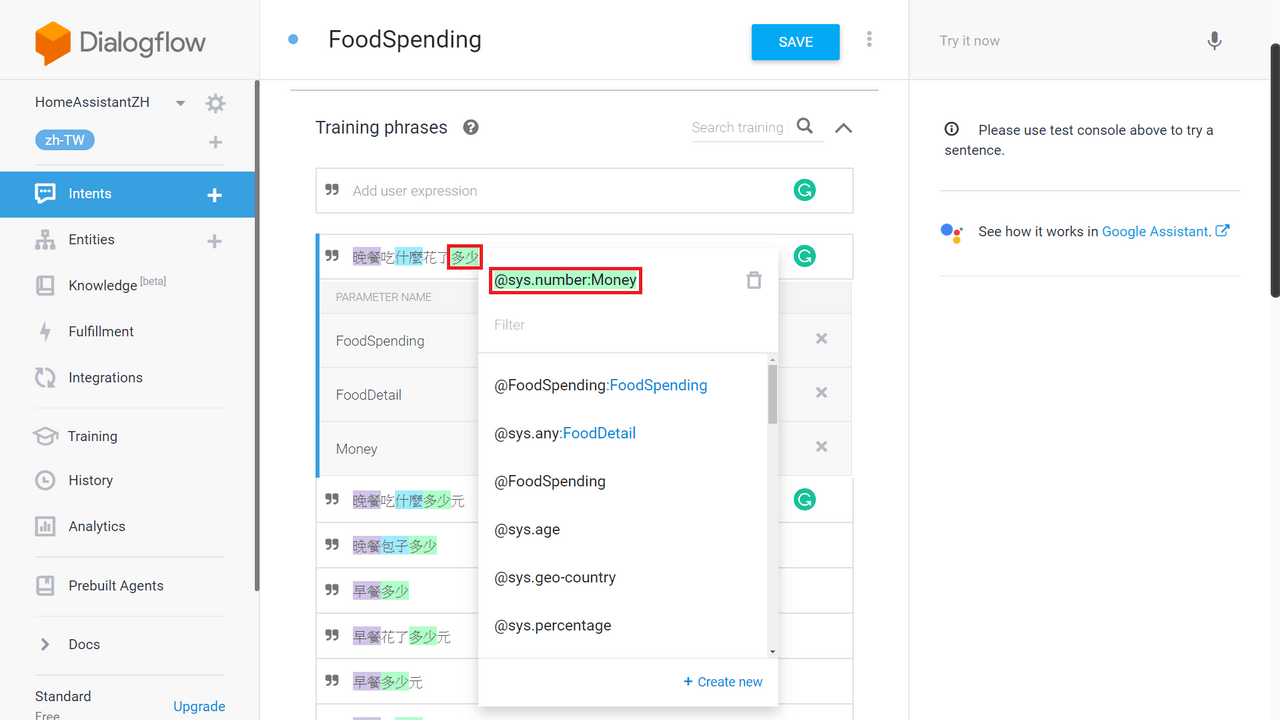Viewport: 1280px width, 720px height.
Task: Open the Google Assistant link
Action: pyautogui.click(x=1165, y=231)
